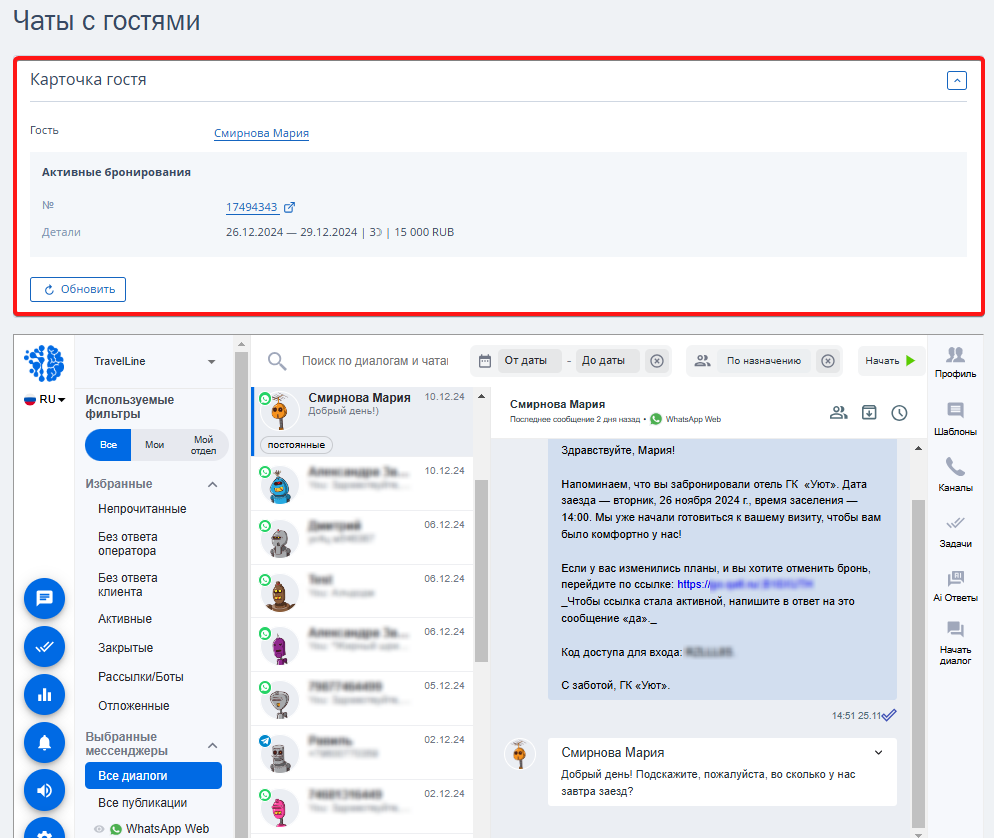Open Без ответа оператора filter
The image size is (994, 838).
click(128, 544)
